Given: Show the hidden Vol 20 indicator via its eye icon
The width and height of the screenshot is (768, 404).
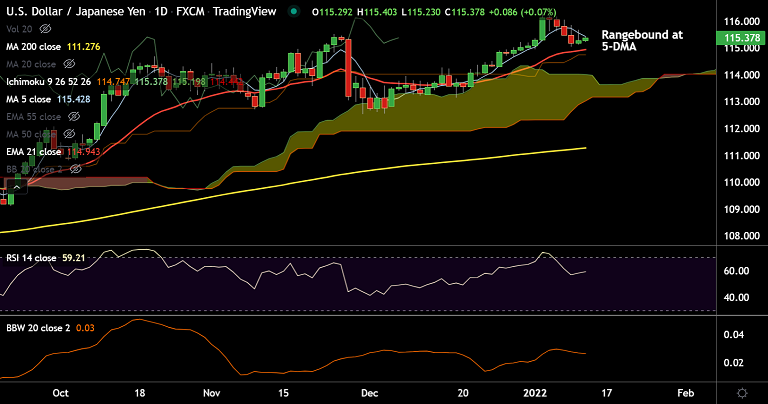Looking at the screenshot, I should 46,29.
